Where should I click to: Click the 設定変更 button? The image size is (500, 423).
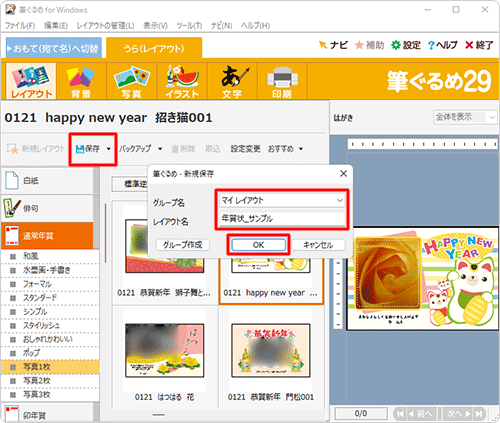245,149
